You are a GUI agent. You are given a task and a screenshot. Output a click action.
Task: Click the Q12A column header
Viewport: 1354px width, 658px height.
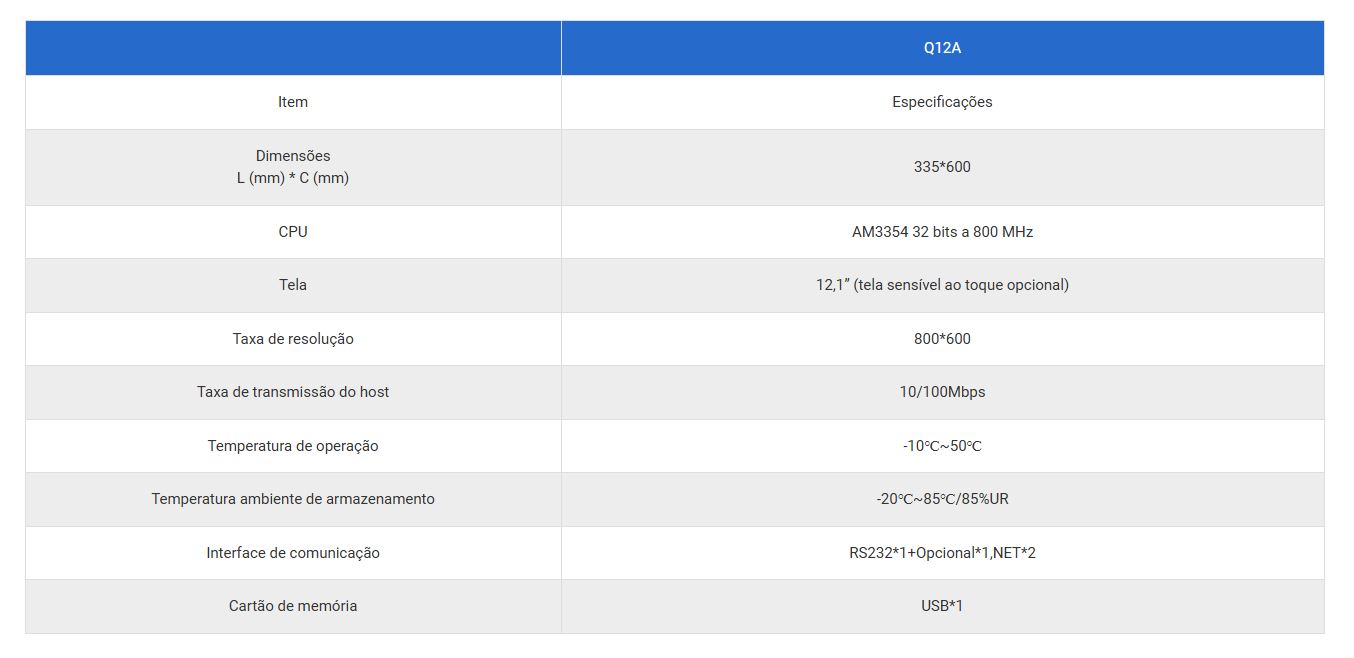tap(942, 48)
